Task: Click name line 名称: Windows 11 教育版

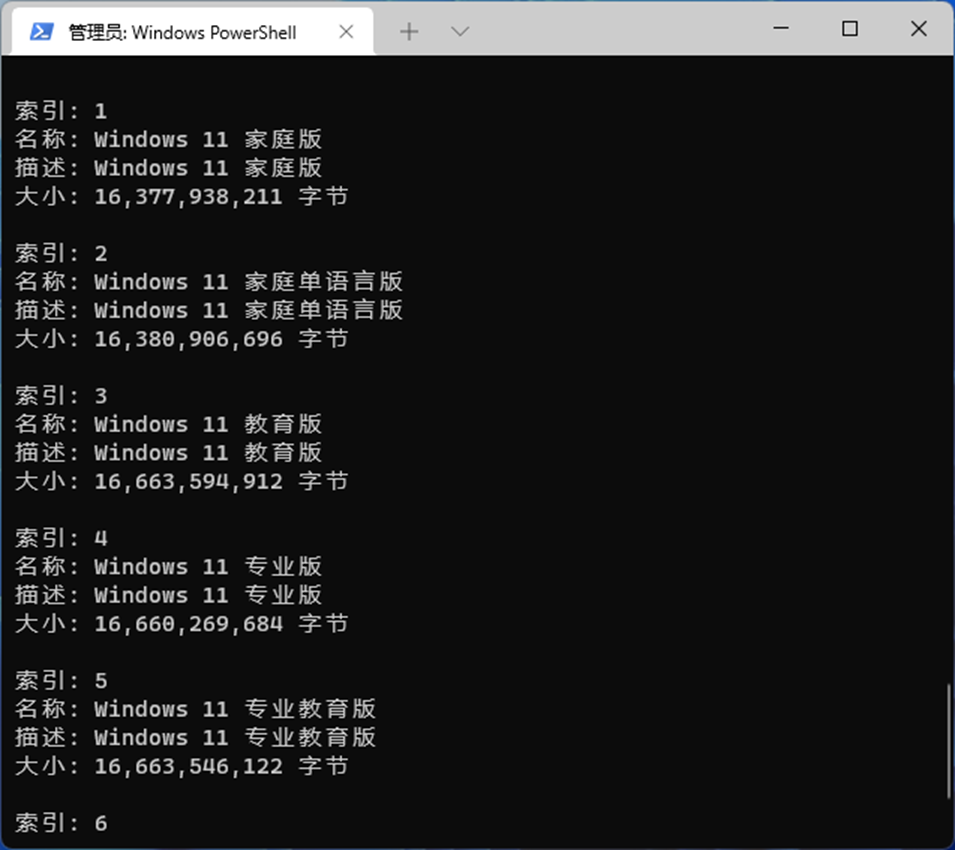Action: (168, 424)
